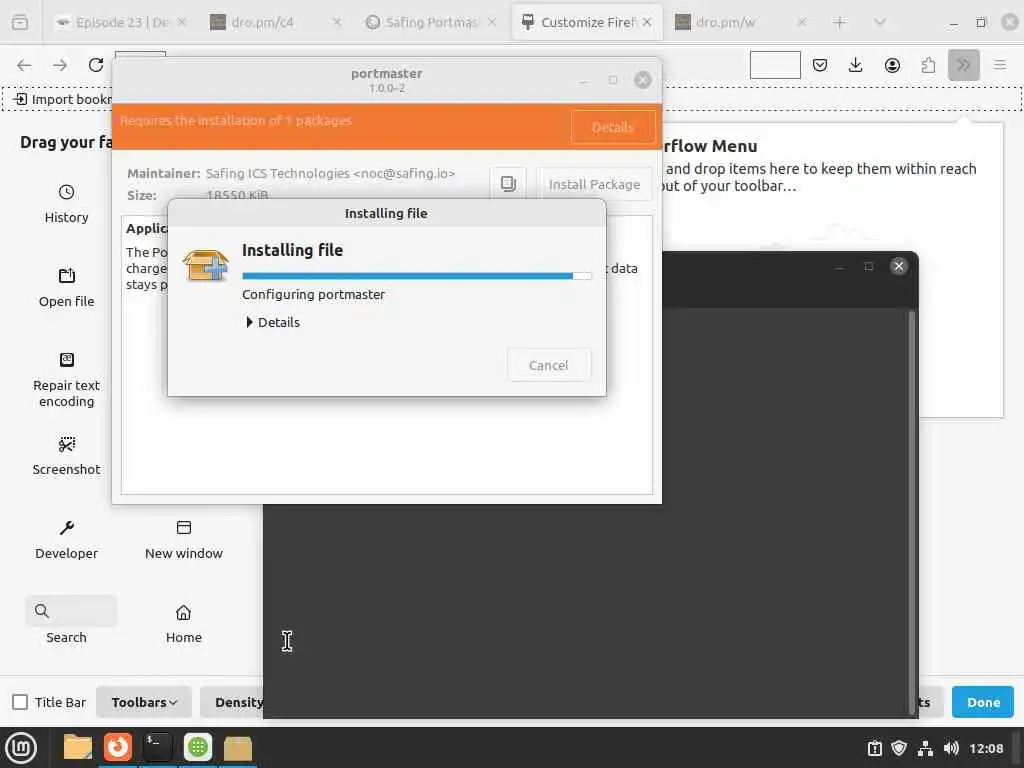Open the Terminal in the taskbar

(157, 748)
